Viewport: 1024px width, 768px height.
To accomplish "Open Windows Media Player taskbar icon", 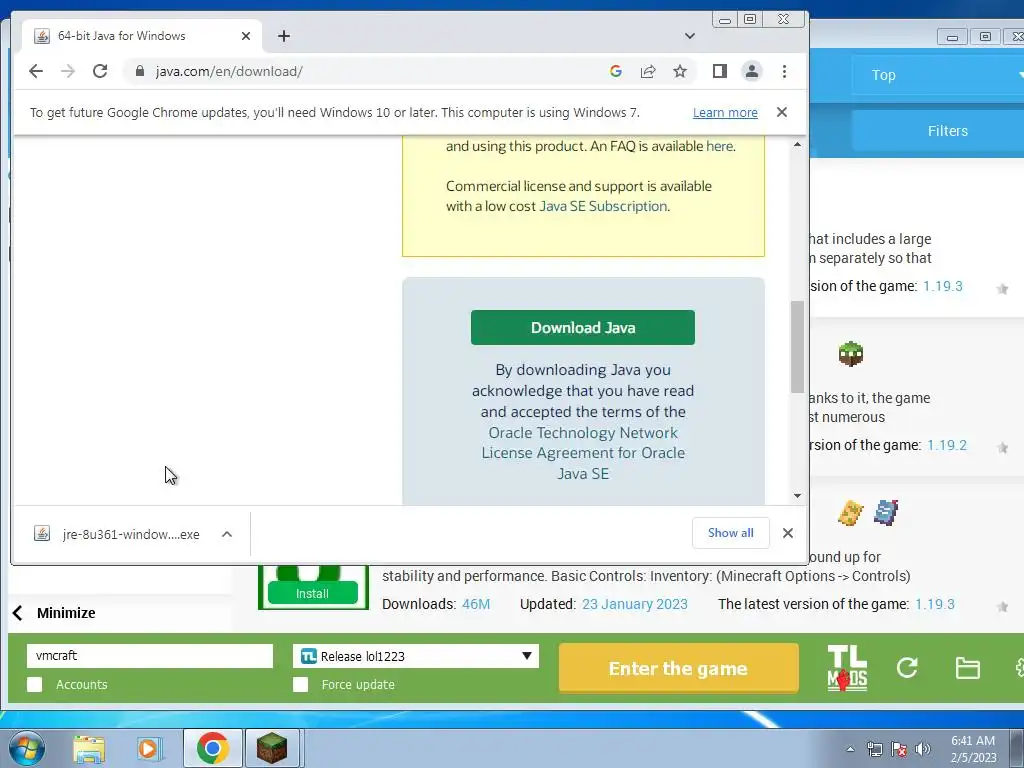I will coord(149,748).
